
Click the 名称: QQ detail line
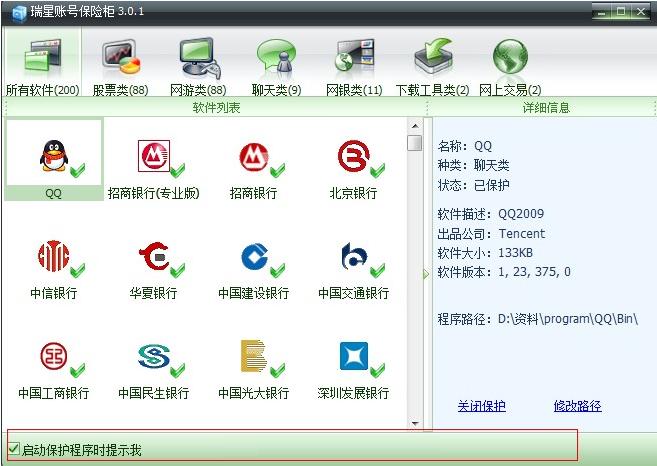pyautogui.click(x=465, y=146)
